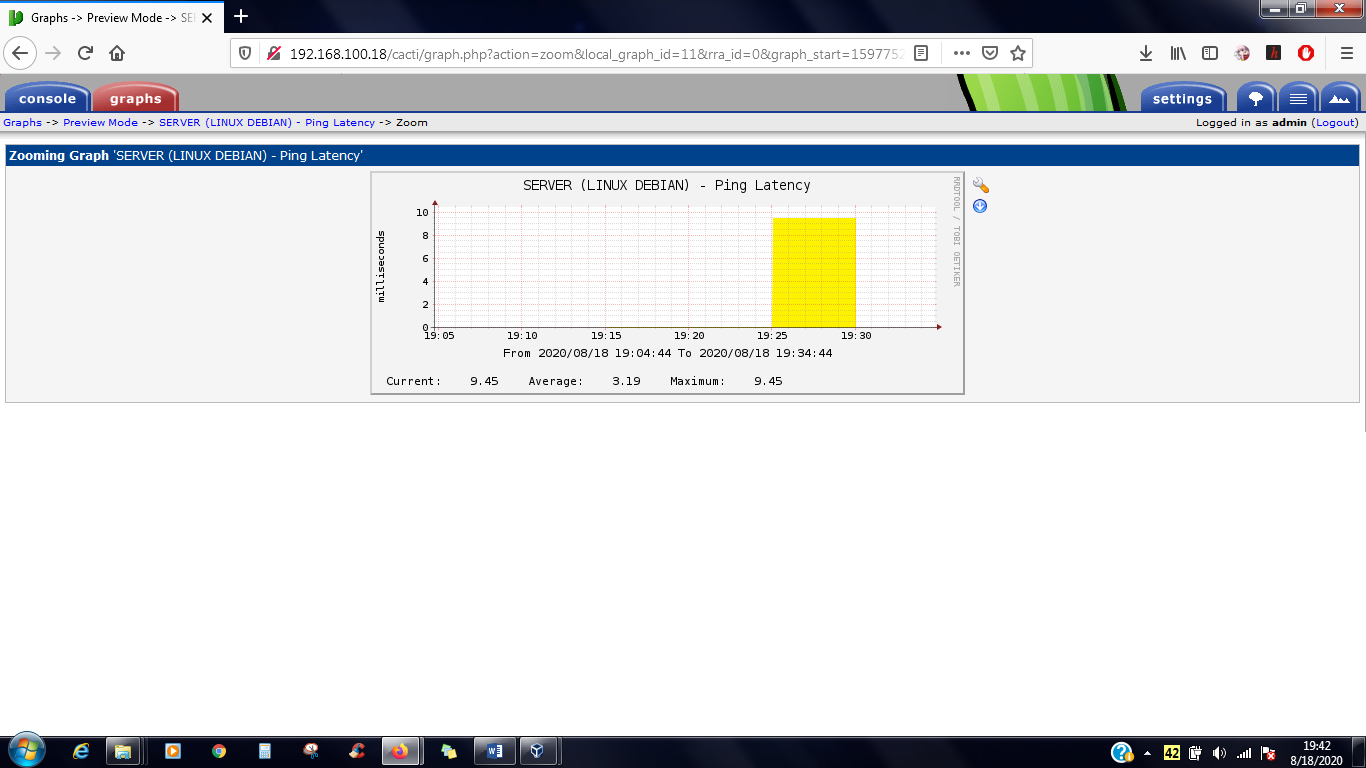The image size is (1366, 768).
Task: Open a new browser tab
Action: (241, 17)
